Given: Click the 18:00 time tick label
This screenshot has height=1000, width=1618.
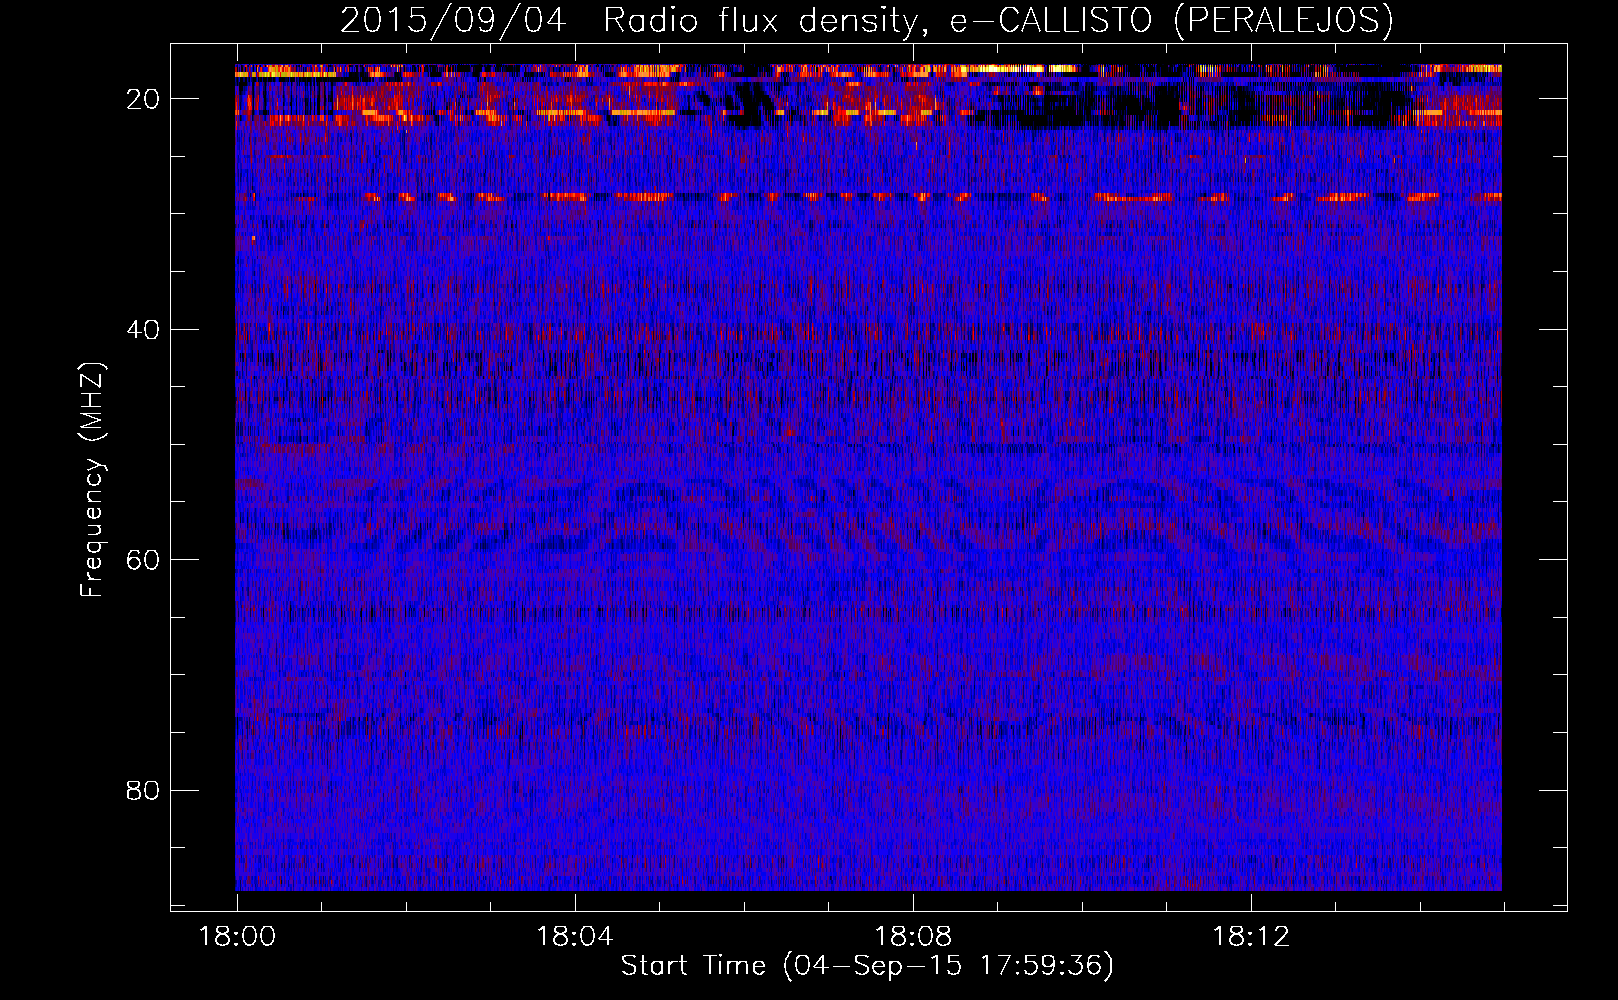Looking at the screenshot, I should (237, 937).
